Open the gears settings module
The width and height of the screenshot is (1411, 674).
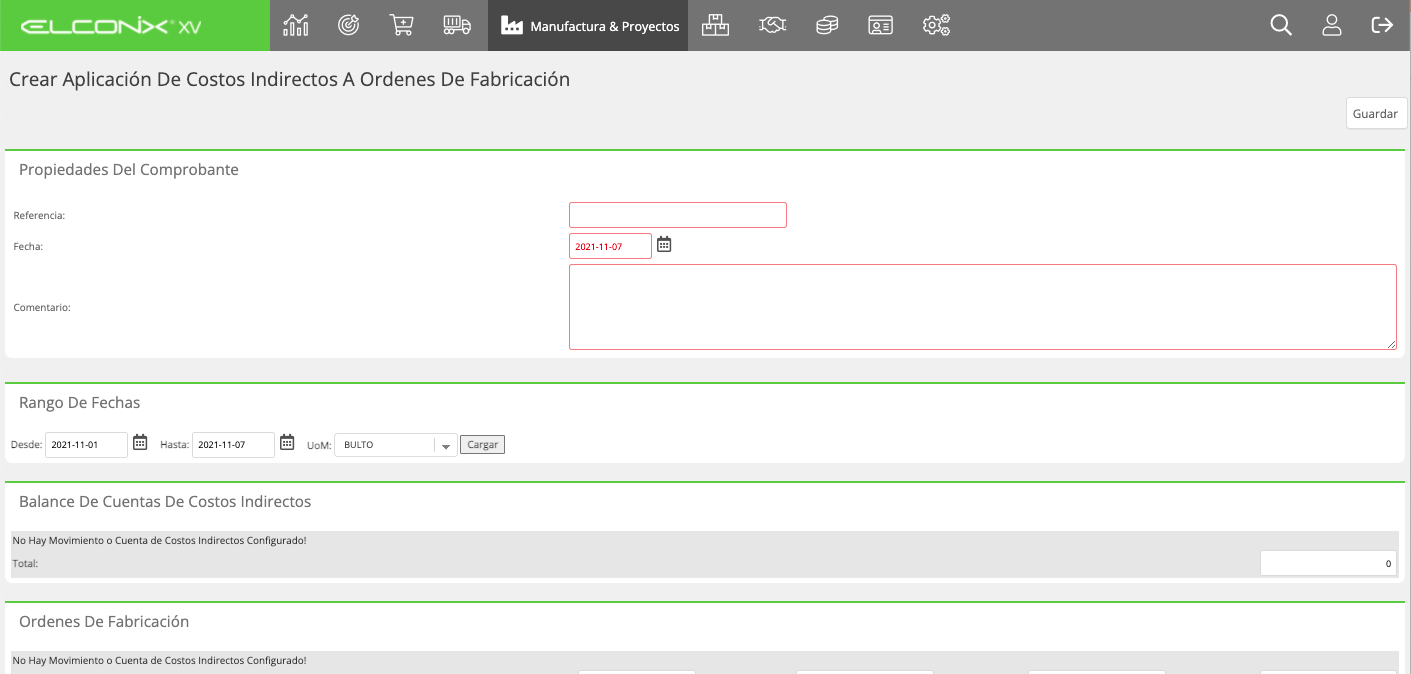(x=936, y=25)
